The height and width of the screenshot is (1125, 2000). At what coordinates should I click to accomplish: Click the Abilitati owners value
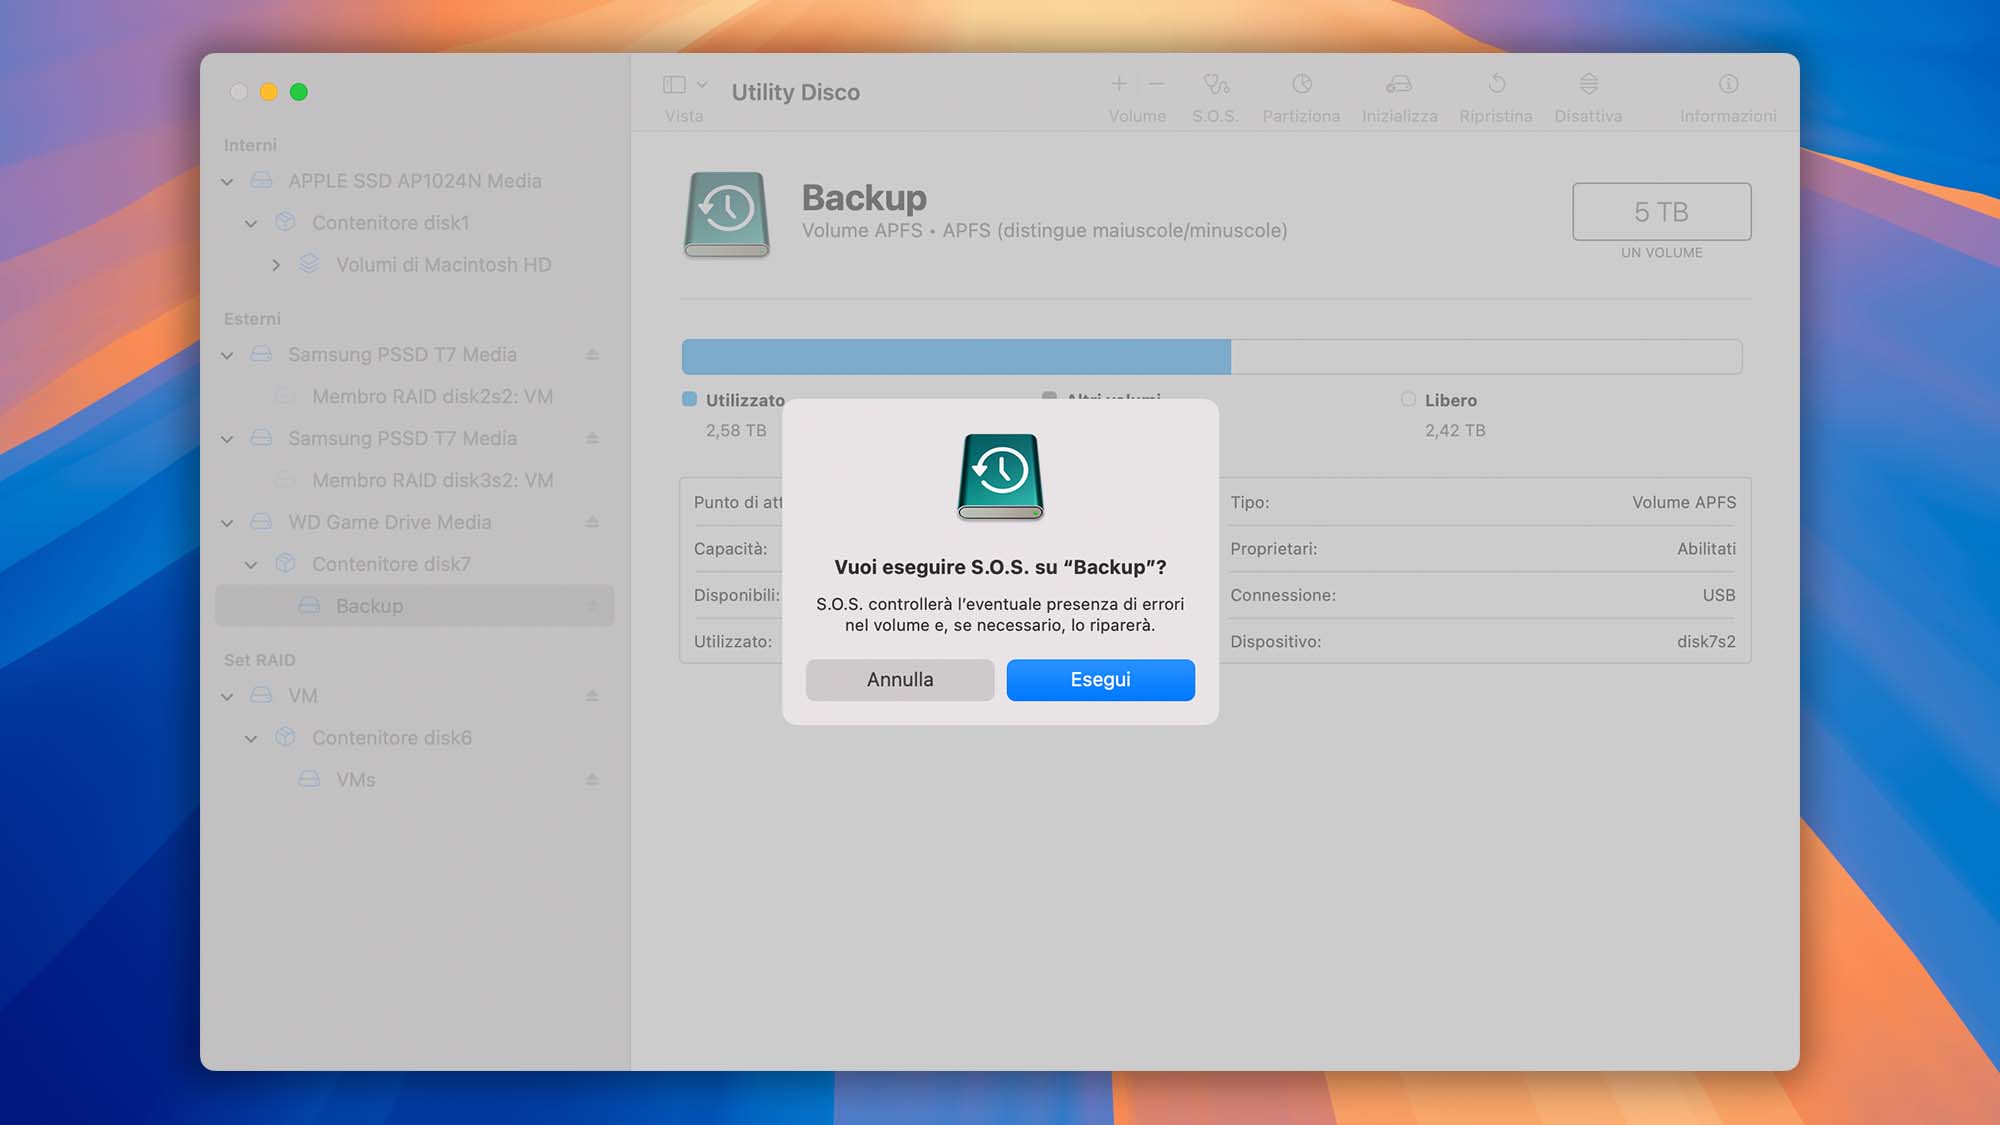[x=1706, y=549]
